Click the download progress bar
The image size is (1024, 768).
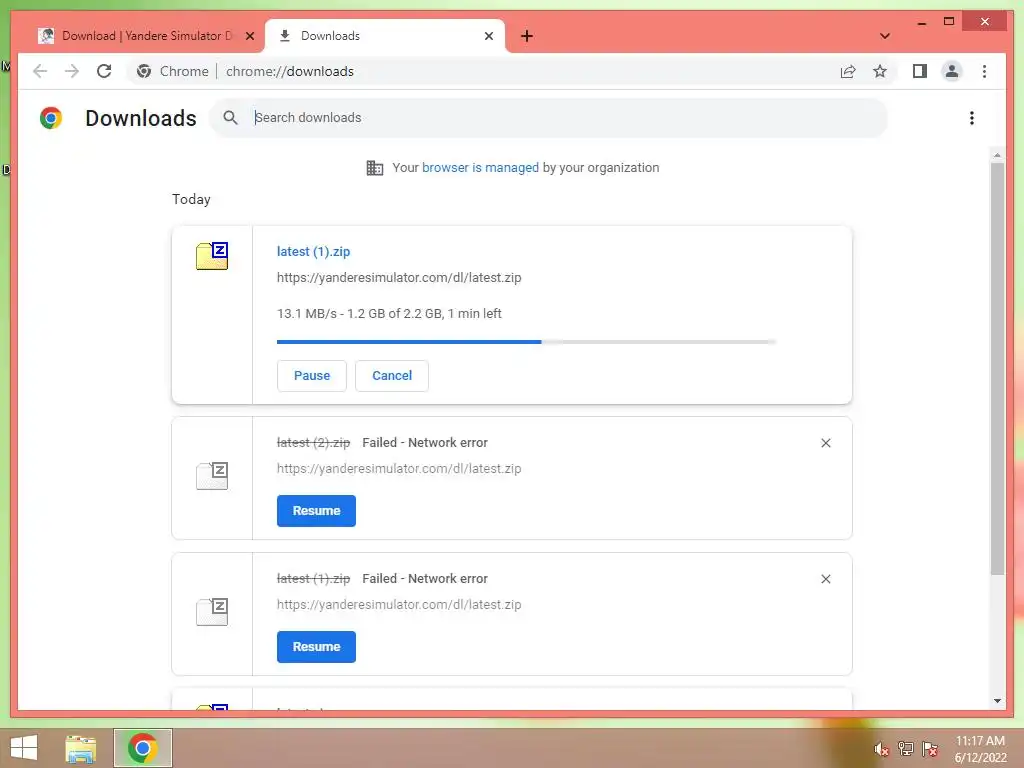(x=526, y=342)
